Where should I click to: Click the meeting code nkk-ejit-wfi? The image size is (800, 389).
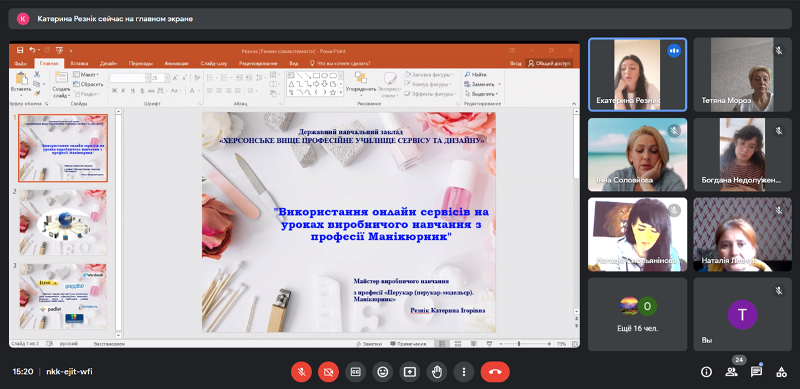click(x=69, y=372)
